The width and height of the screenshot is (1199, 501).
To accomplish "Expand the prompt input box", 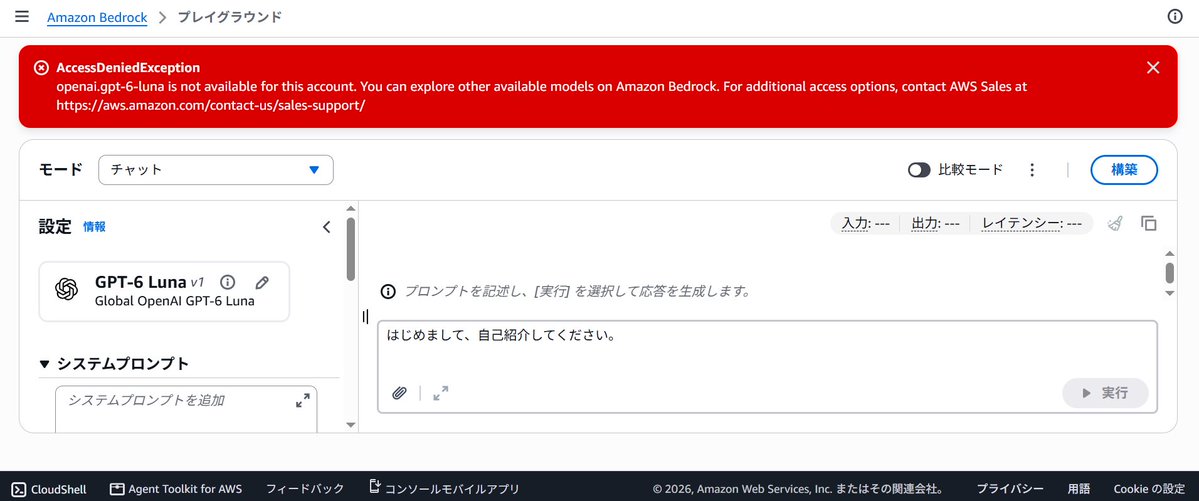I will pos(440,393).
